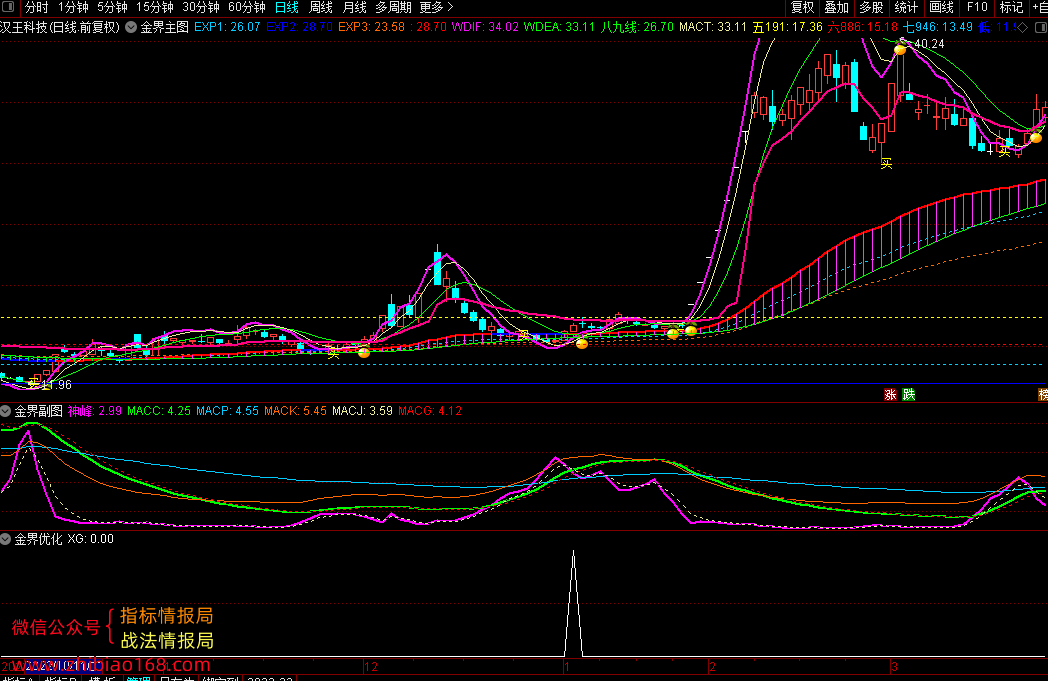Viewport: 1048px width, 681px height.
Task: Click the month 3 timeline marker
Action: [894, 666]
